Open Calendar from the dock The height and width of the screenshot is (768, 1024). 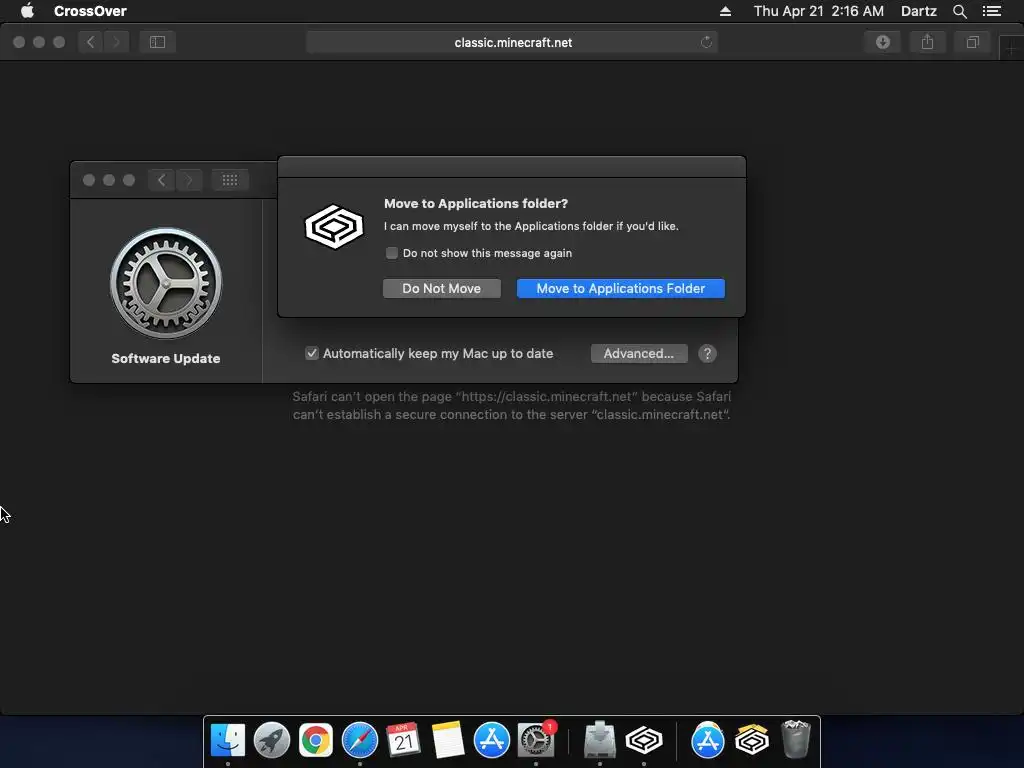[403, 741]
